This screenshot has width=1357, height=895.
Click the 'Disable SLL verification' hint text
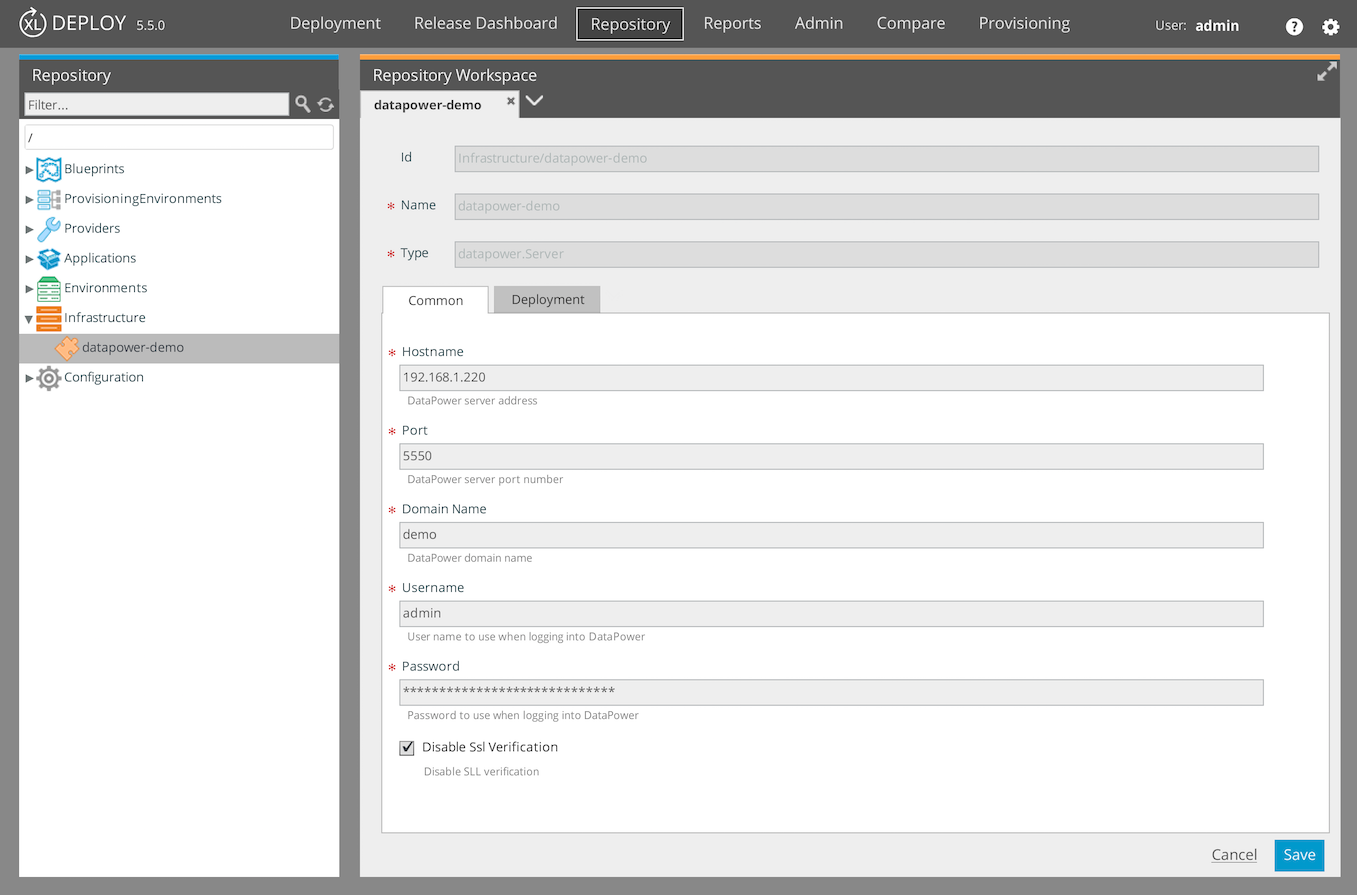[x=481, y=772]
